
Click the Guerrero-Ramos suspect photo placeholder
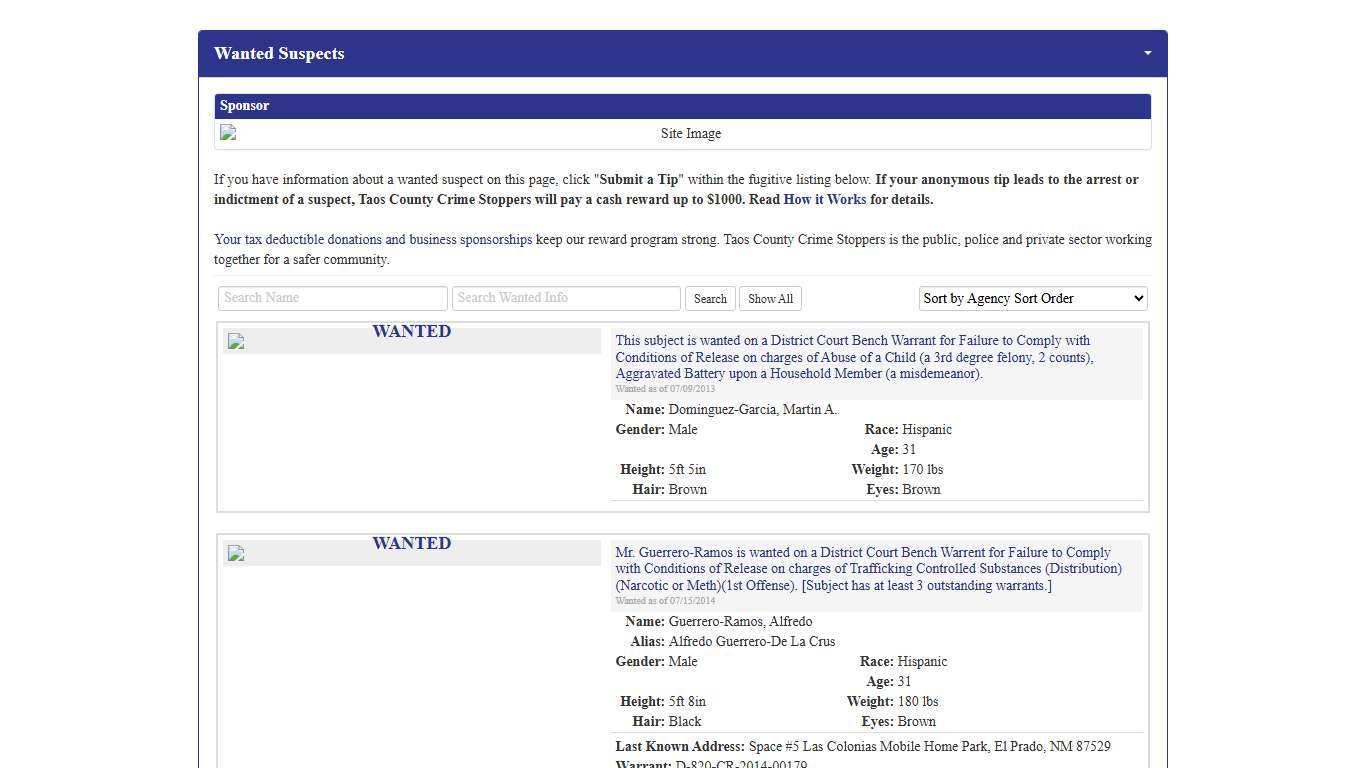236,554
